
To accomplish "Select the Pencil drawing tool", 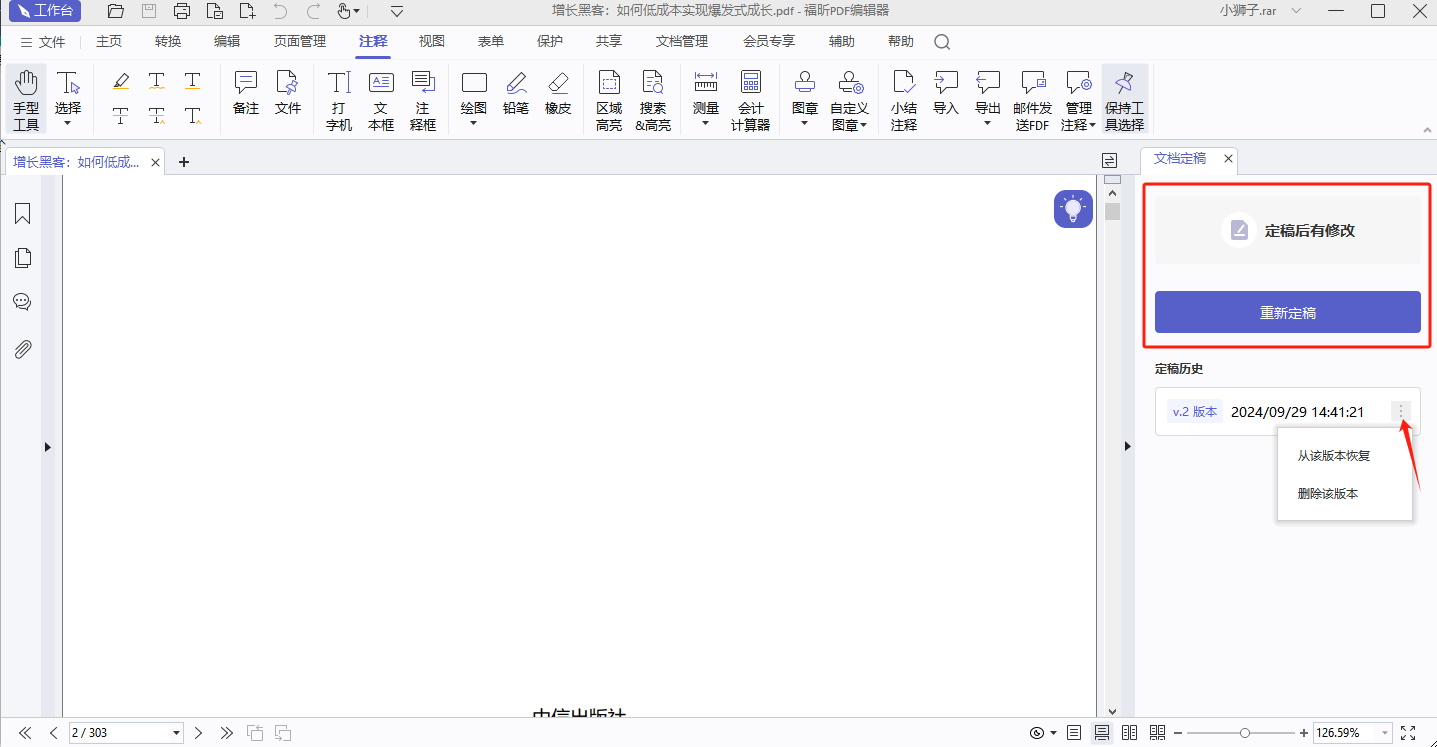I will click(516, 93).
